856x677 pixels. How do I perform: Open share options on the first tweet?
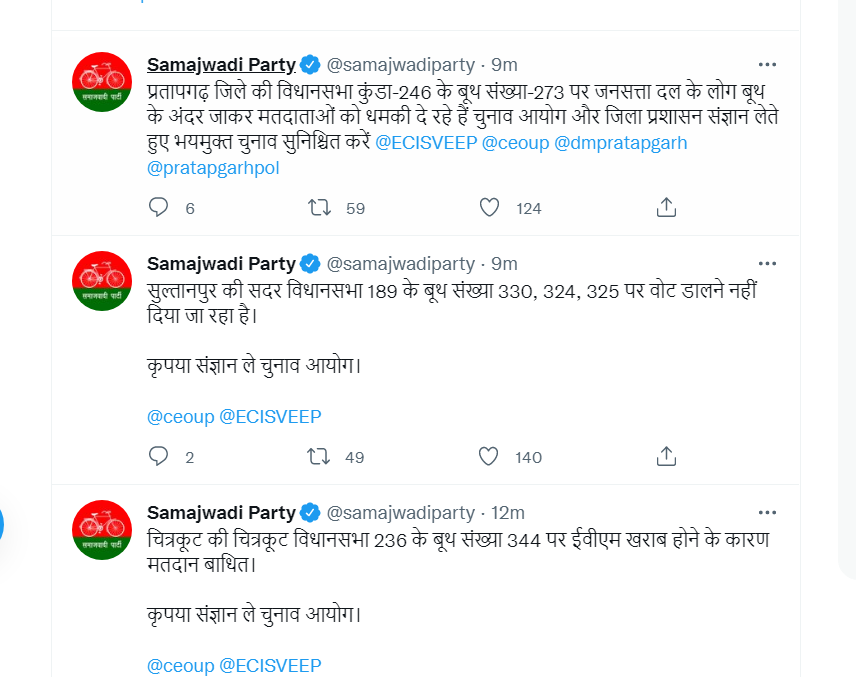[x=665, y=207]
